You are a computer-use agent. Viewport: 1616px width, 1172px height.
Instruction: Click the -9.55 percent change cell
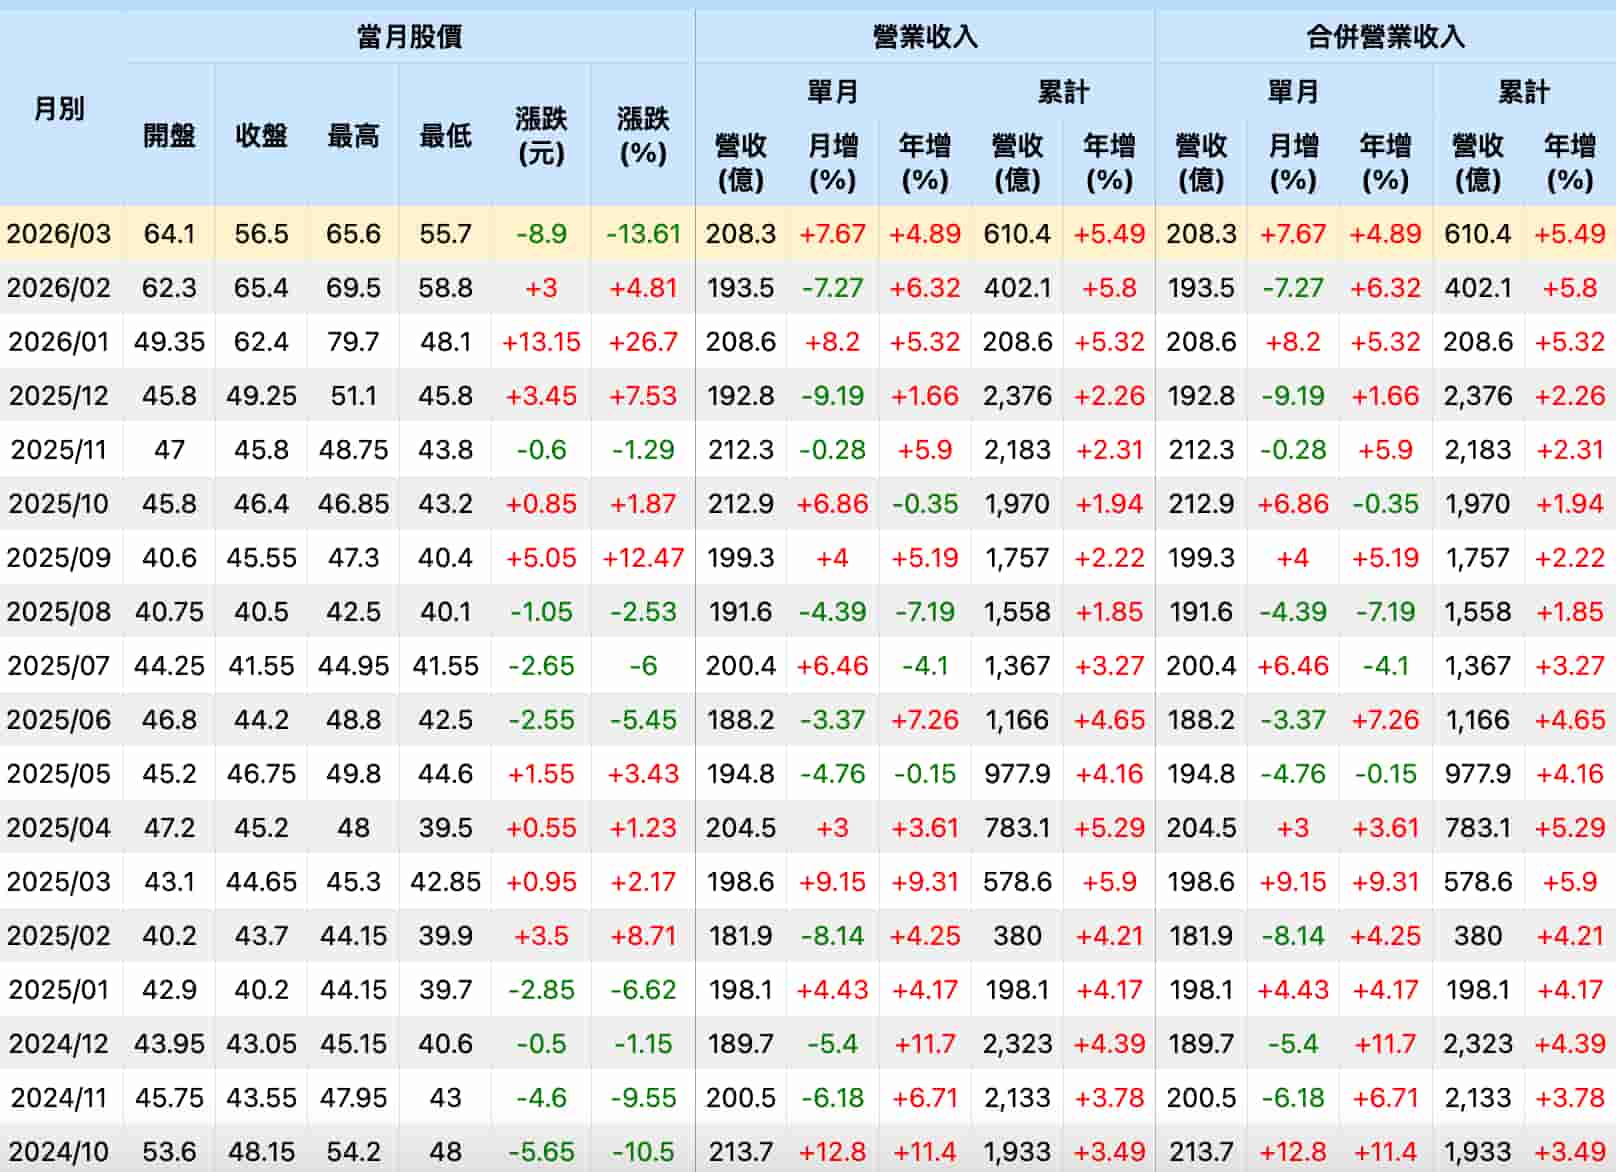(643, 1098)
